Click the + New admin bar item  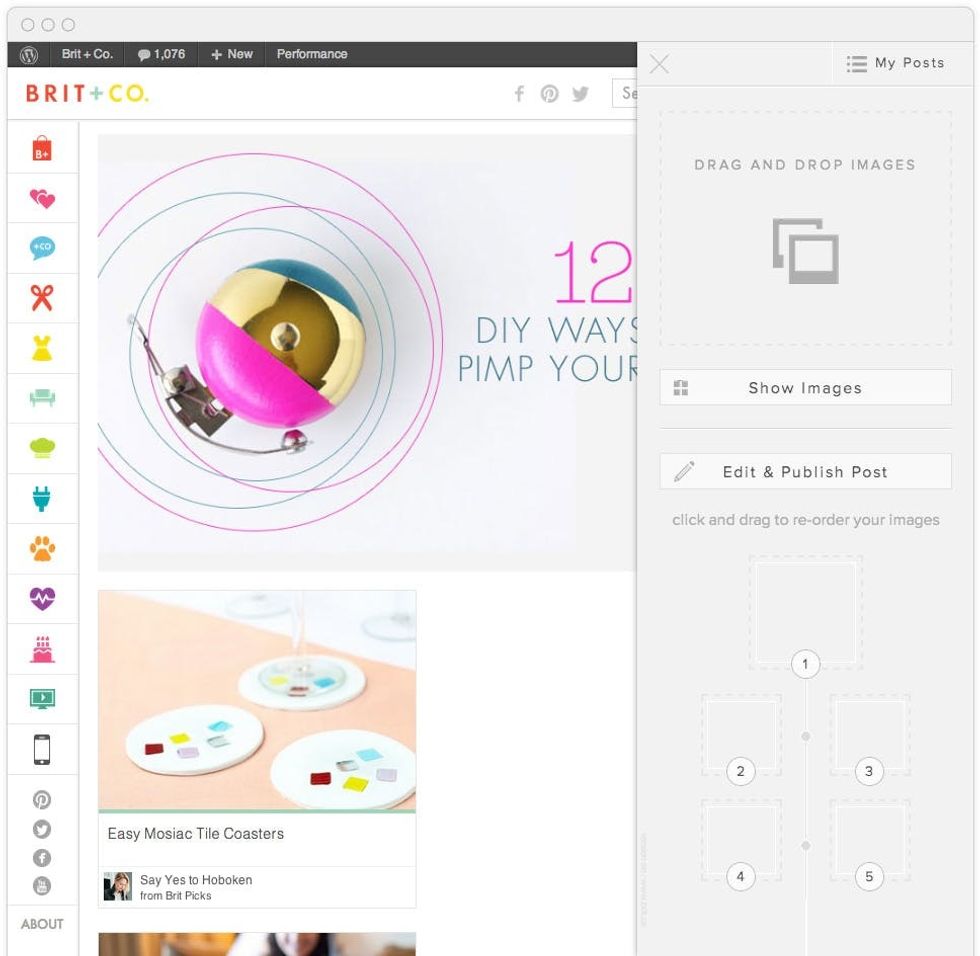point(232,54)
